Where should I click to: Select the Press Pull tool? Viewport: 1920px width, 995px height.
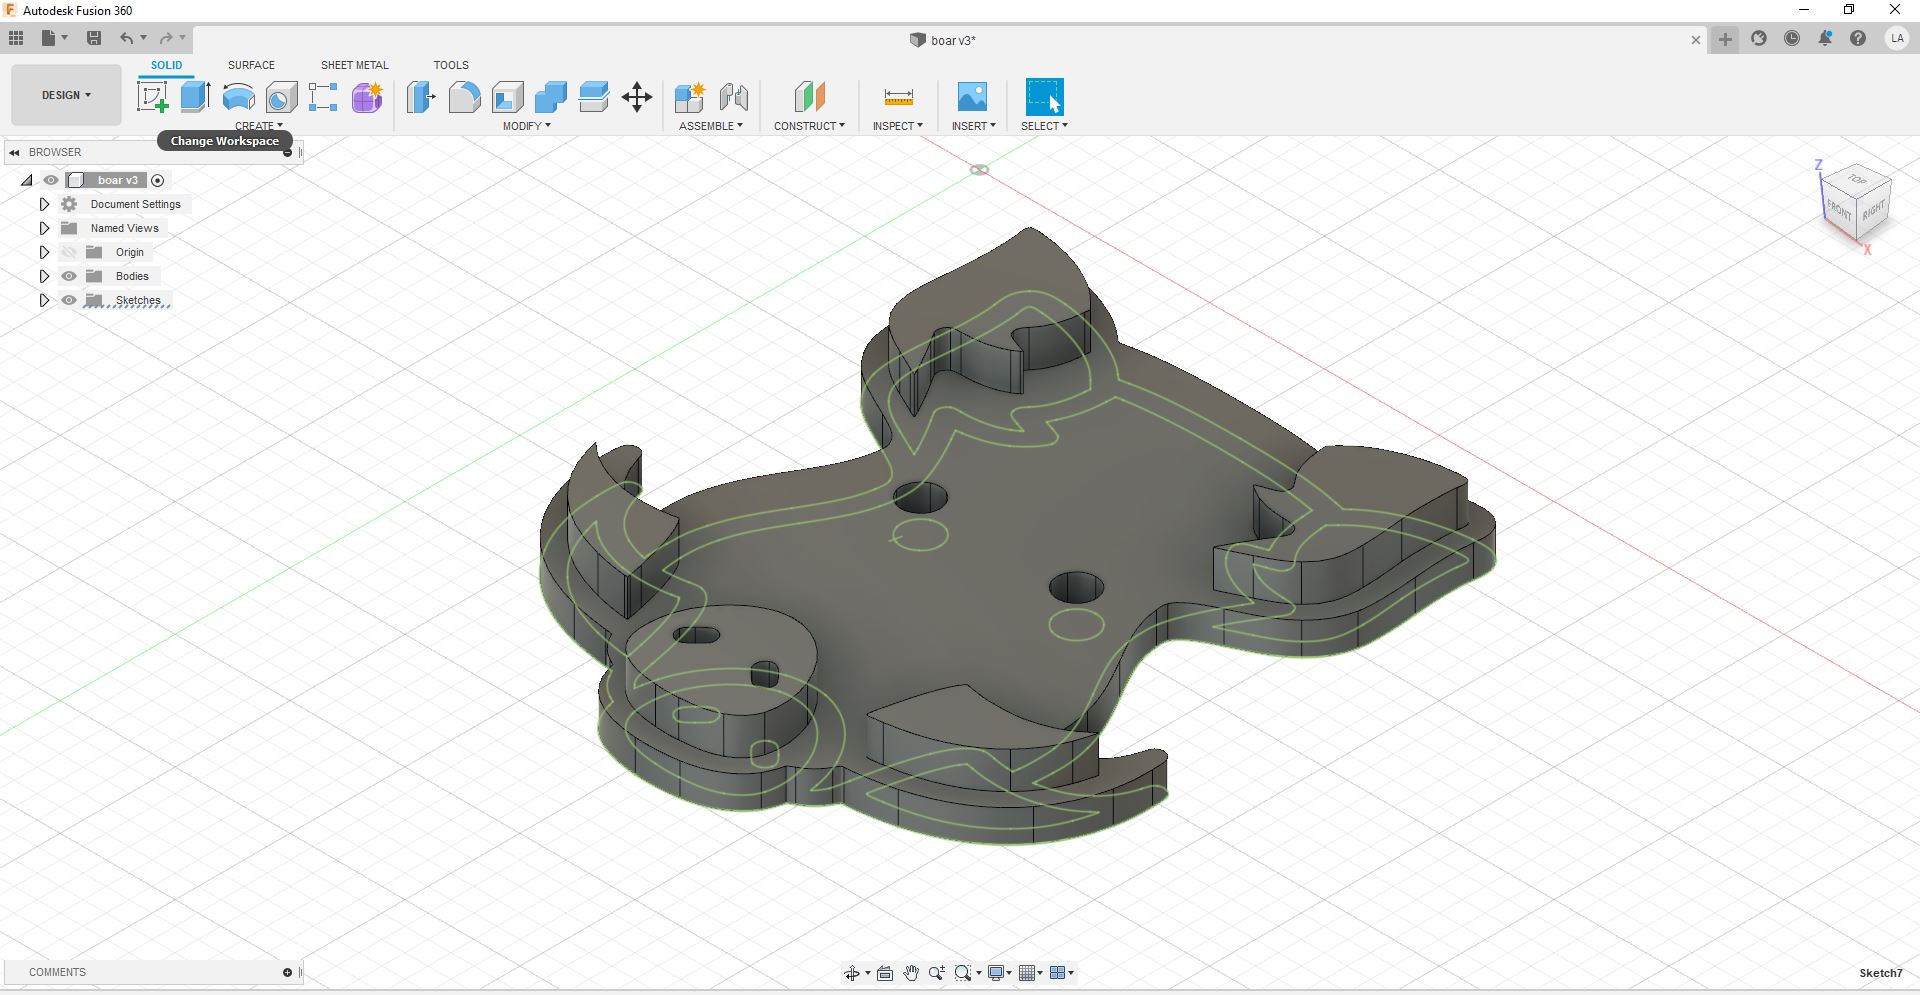pos(421,97)
